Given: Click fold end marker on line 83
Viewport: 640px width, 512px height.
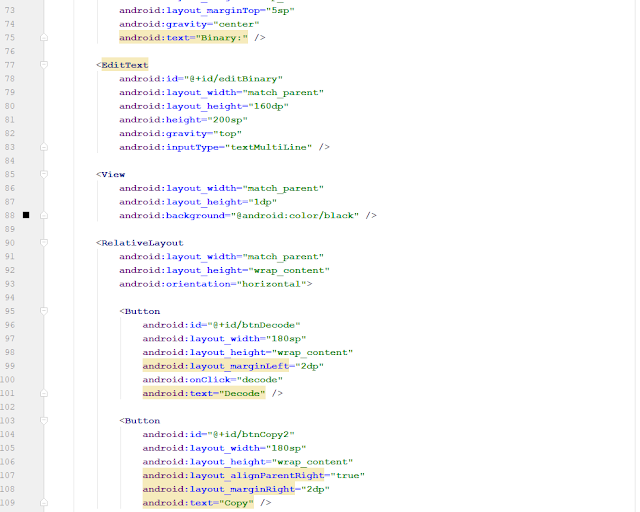Looking at the screenshot, I should click(x=44, y=147).
